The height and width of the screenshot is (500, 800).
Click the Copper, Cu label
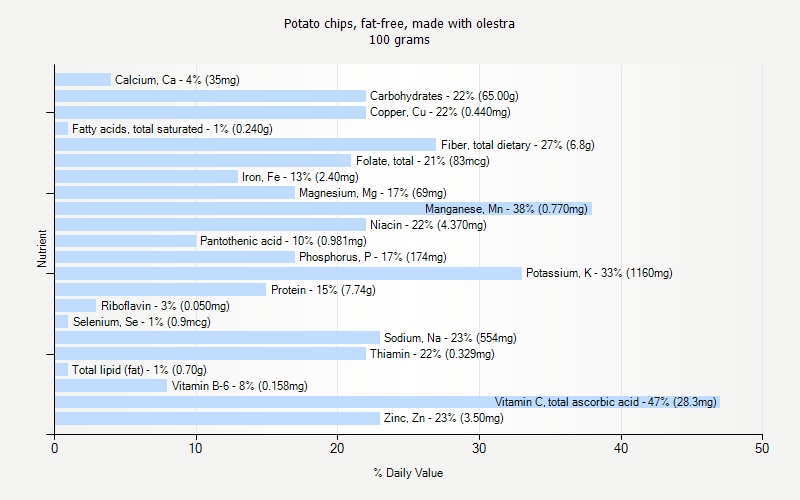(432, 112)
